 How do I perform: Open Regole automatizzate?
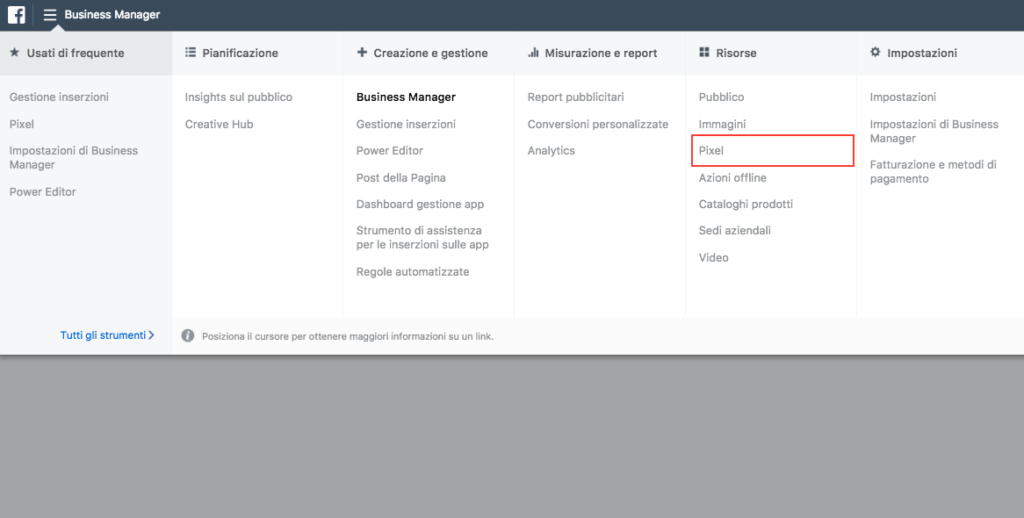pos(412,272)
